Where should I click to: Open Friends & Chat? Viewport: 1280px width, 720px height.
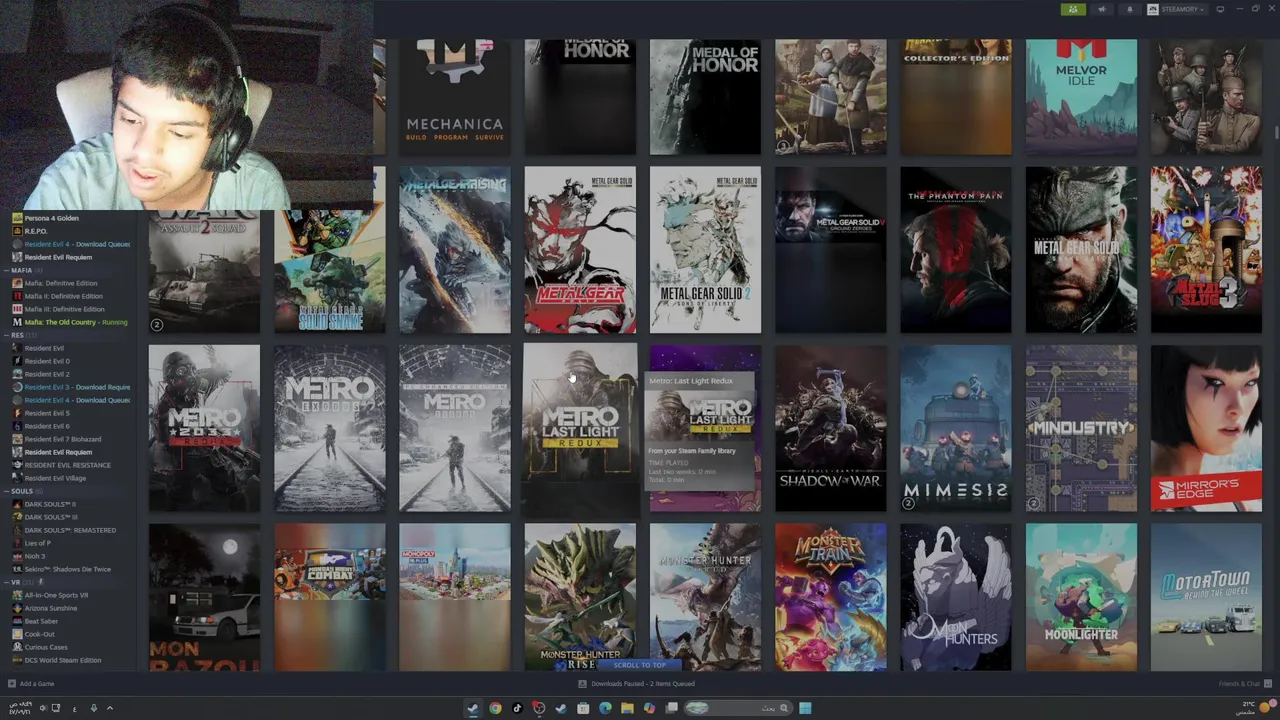(1243, 684)
